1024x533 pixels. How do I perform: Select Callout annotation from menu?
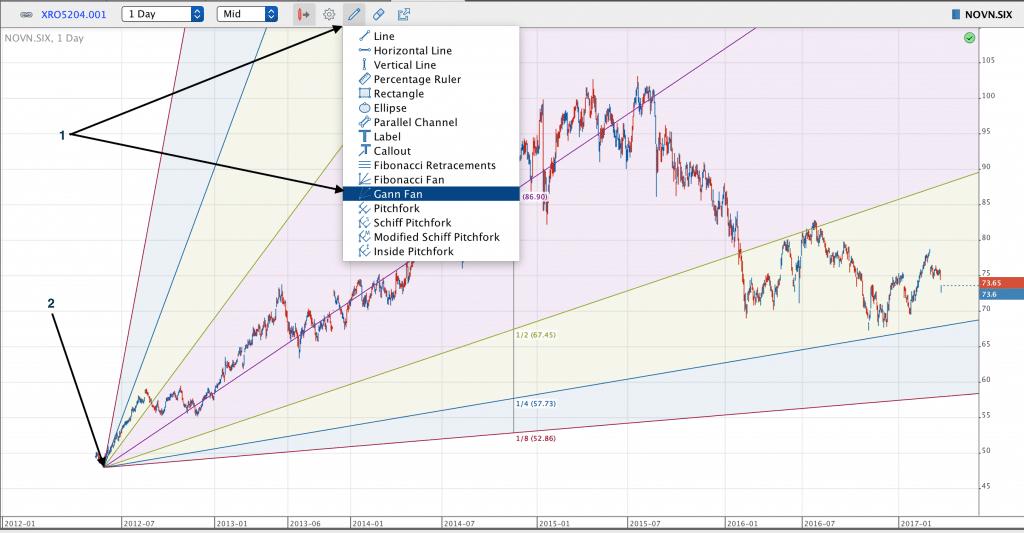(392, 151)
